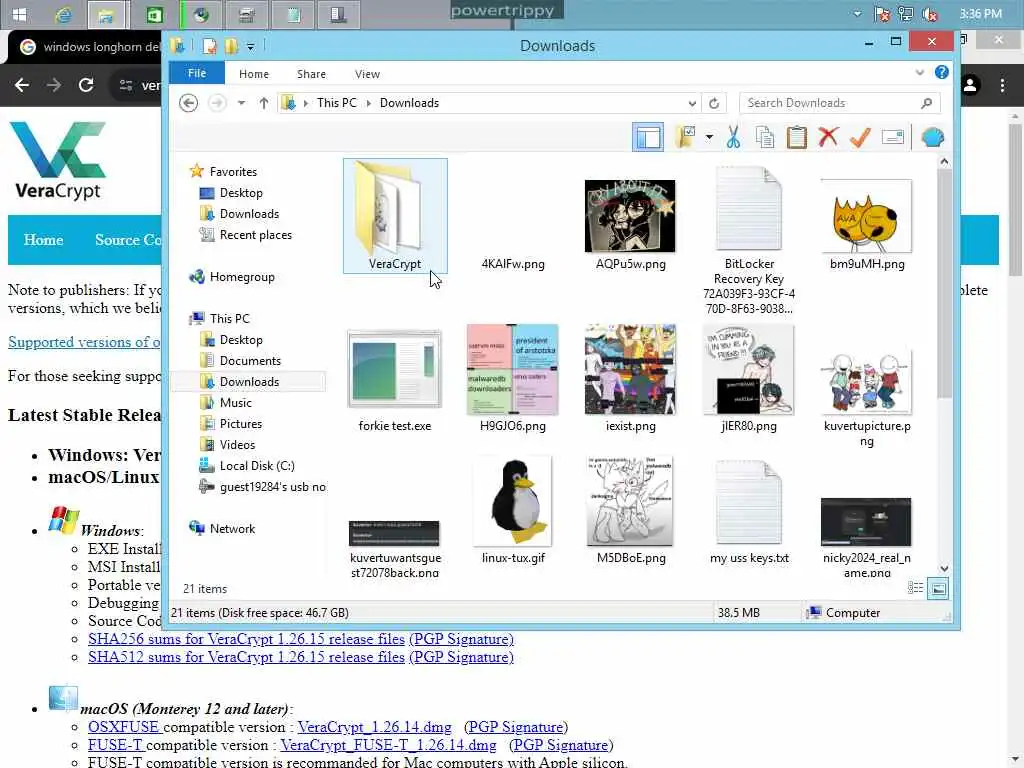Select Local Disk (C:) drive
Image resolution: width=1024 pixels, height=768 pixels.
[257, 465]
